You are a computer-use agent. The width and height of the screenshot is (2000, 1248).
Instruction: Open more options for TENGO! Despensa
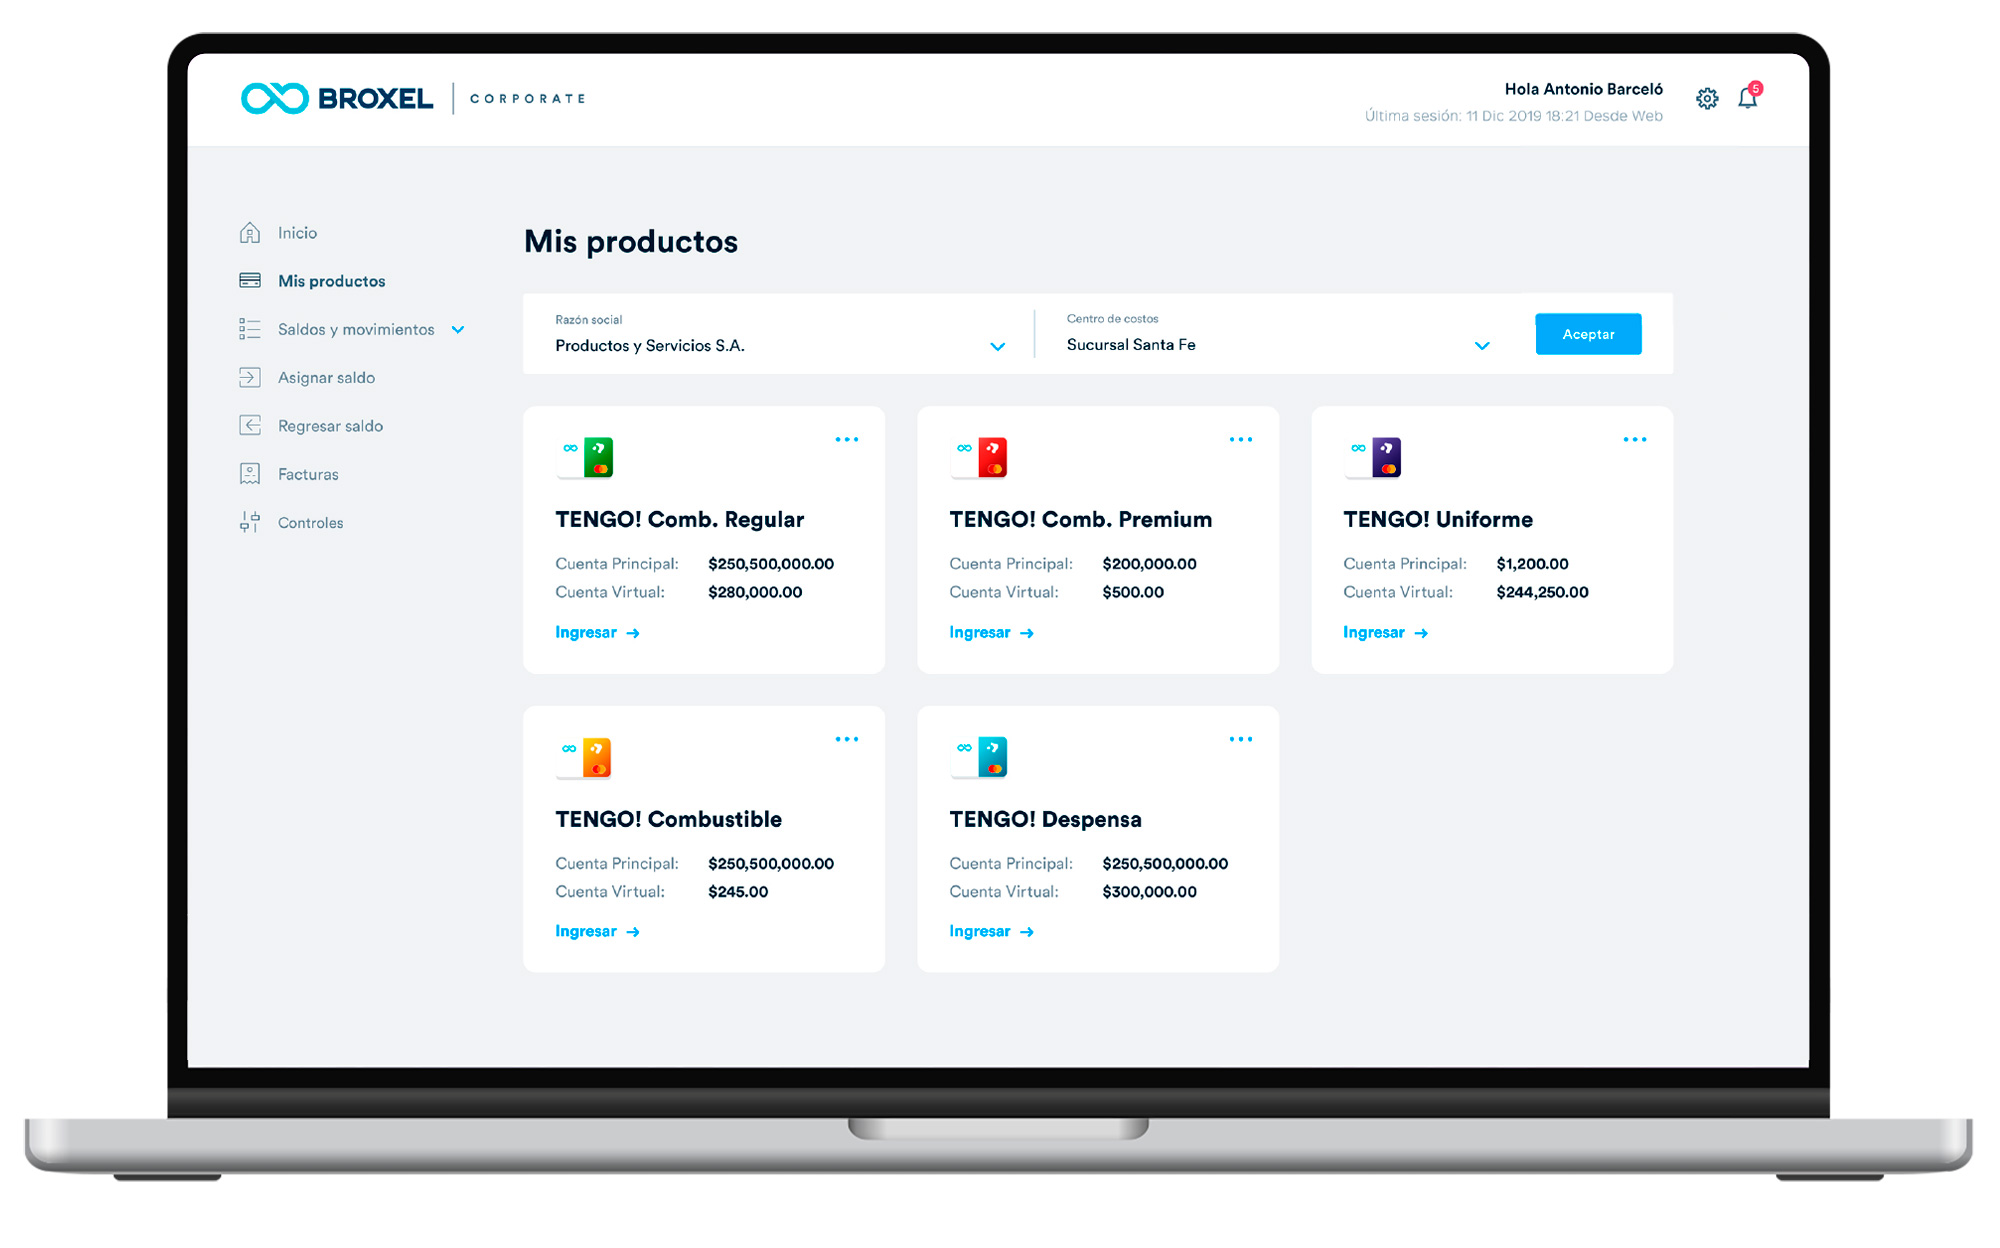click(1241, 740)
